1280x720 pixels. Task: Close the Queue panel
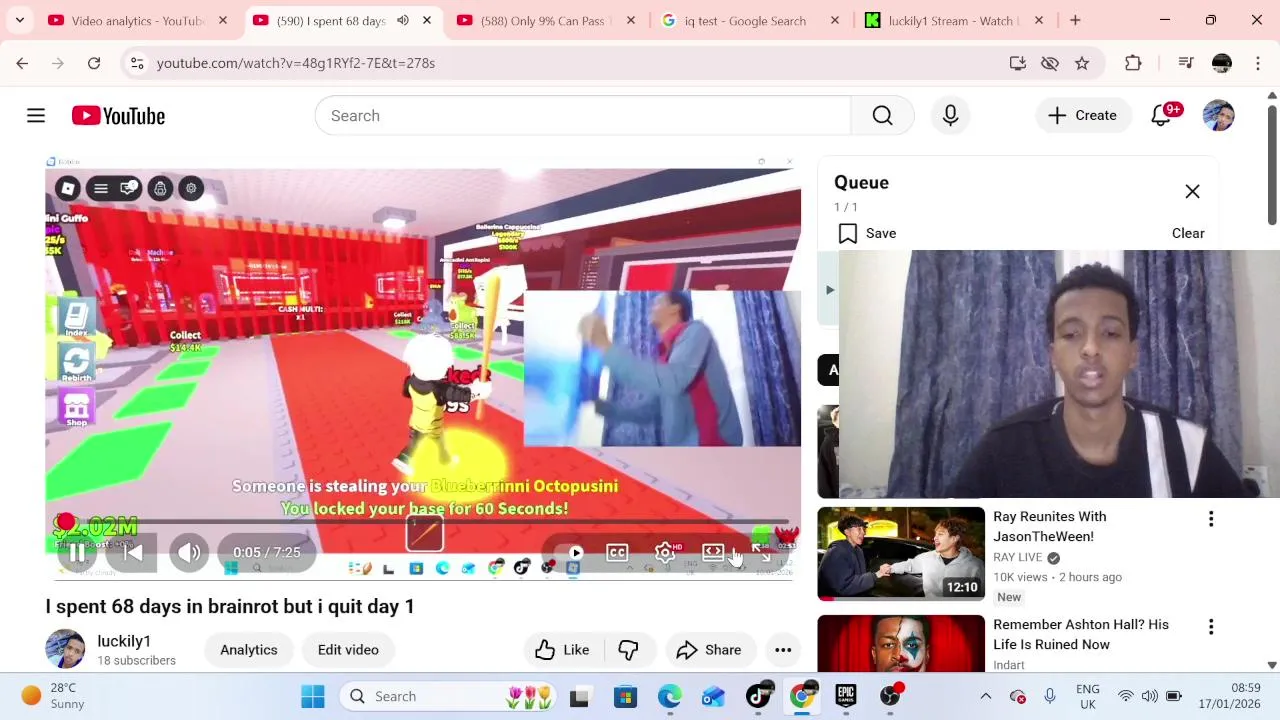[1192, 191]
